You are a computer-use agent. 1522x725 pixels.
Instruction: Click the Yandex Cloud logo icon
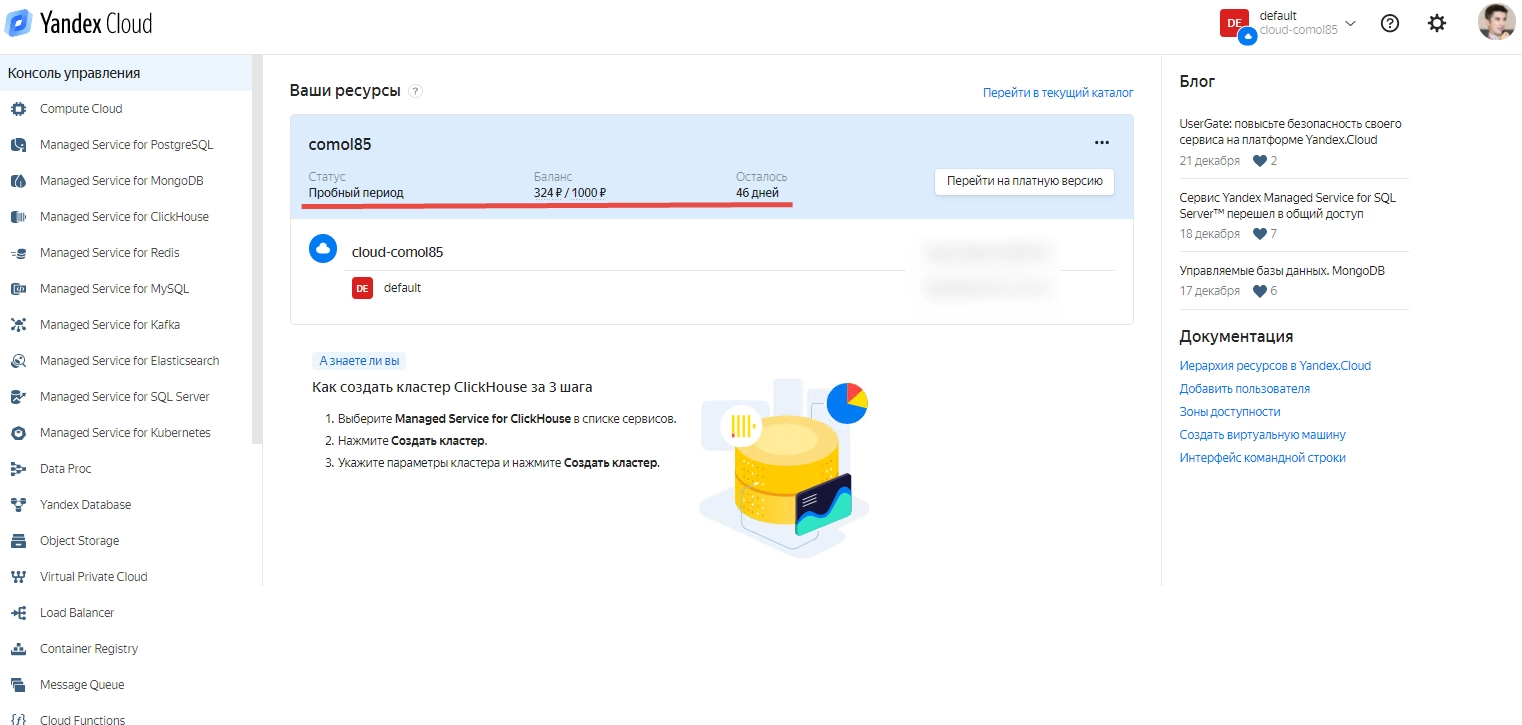pyautogui.click(x=19, y=23)
